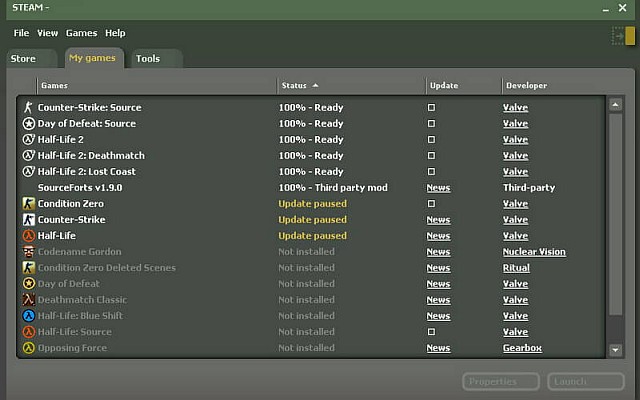Click the orange Half-Life game icon
The width and height of the screenshot is (640, 400).
pyautogui.click(x=29, y=235)
